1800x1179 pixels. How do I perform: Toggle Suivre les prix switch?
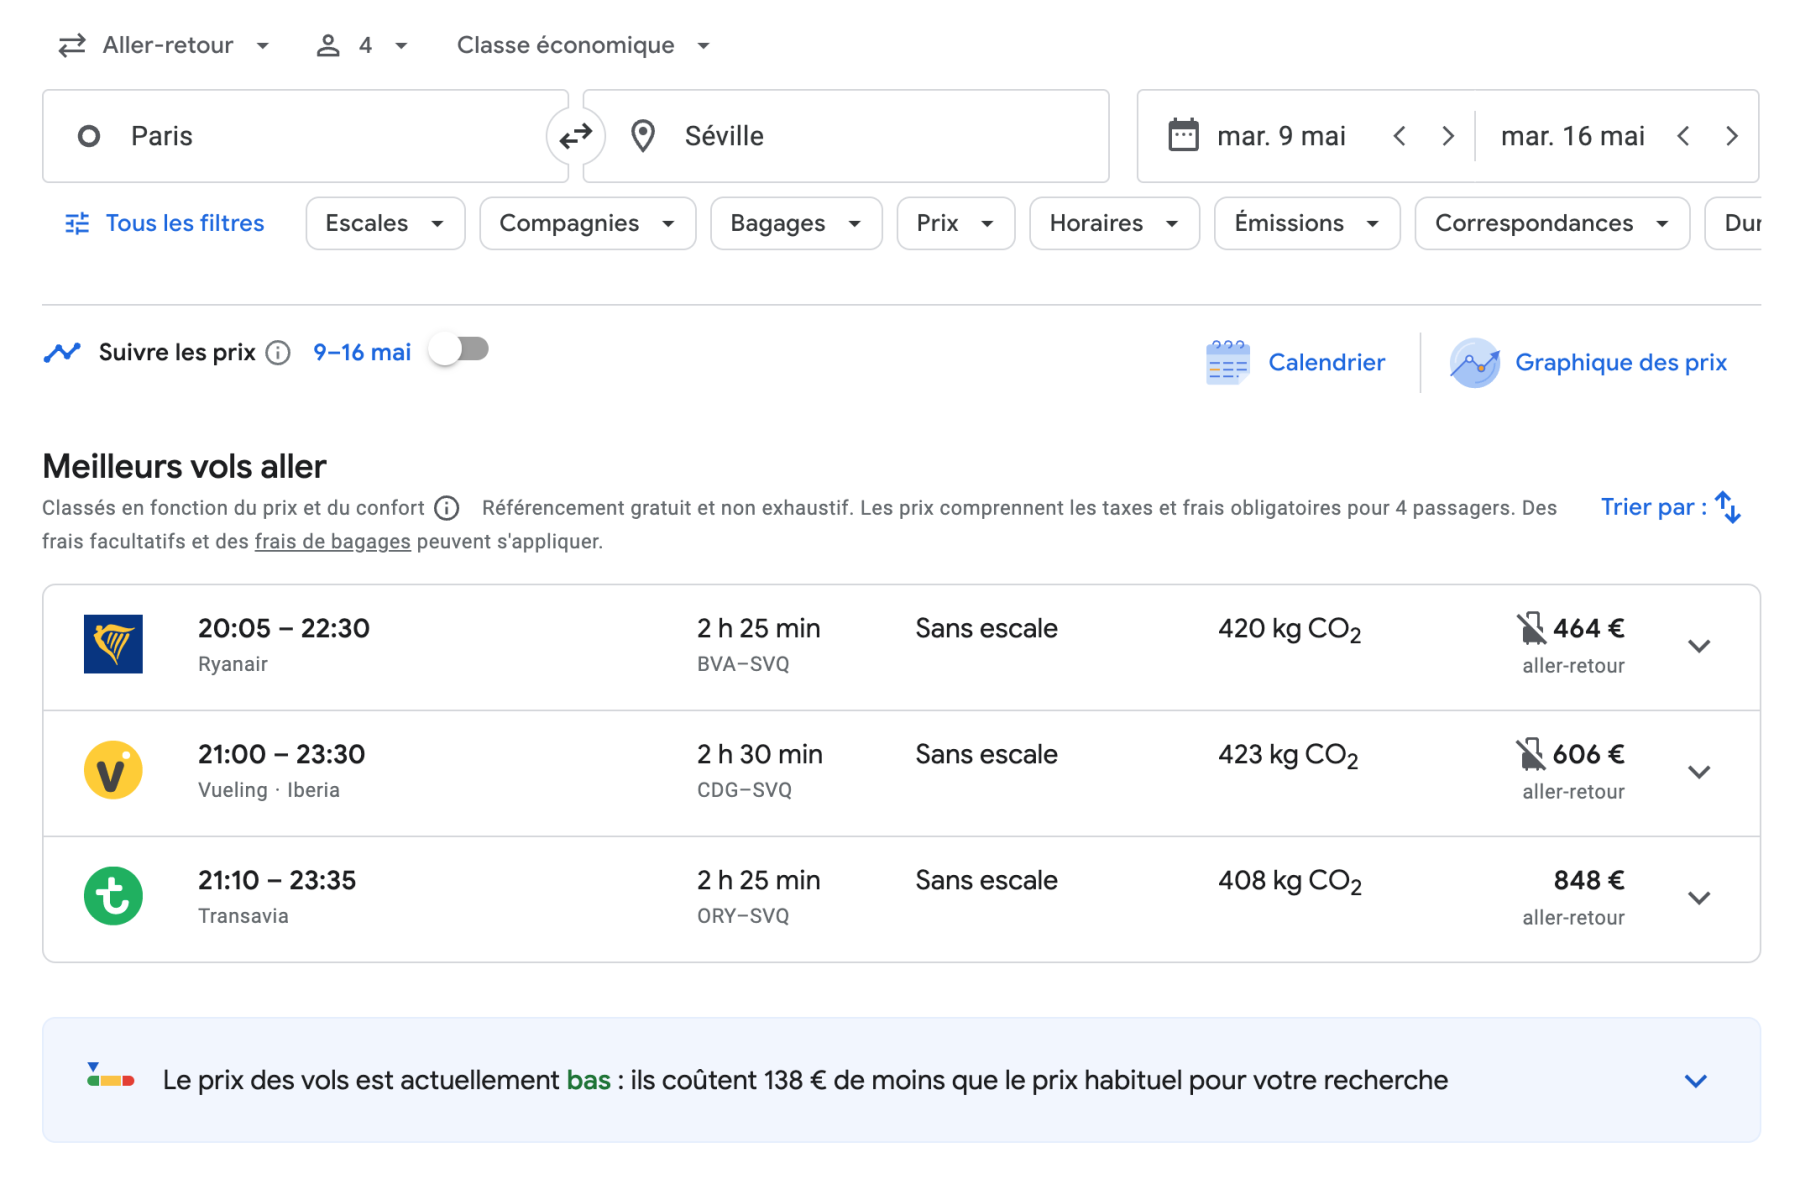click(459, 350)
